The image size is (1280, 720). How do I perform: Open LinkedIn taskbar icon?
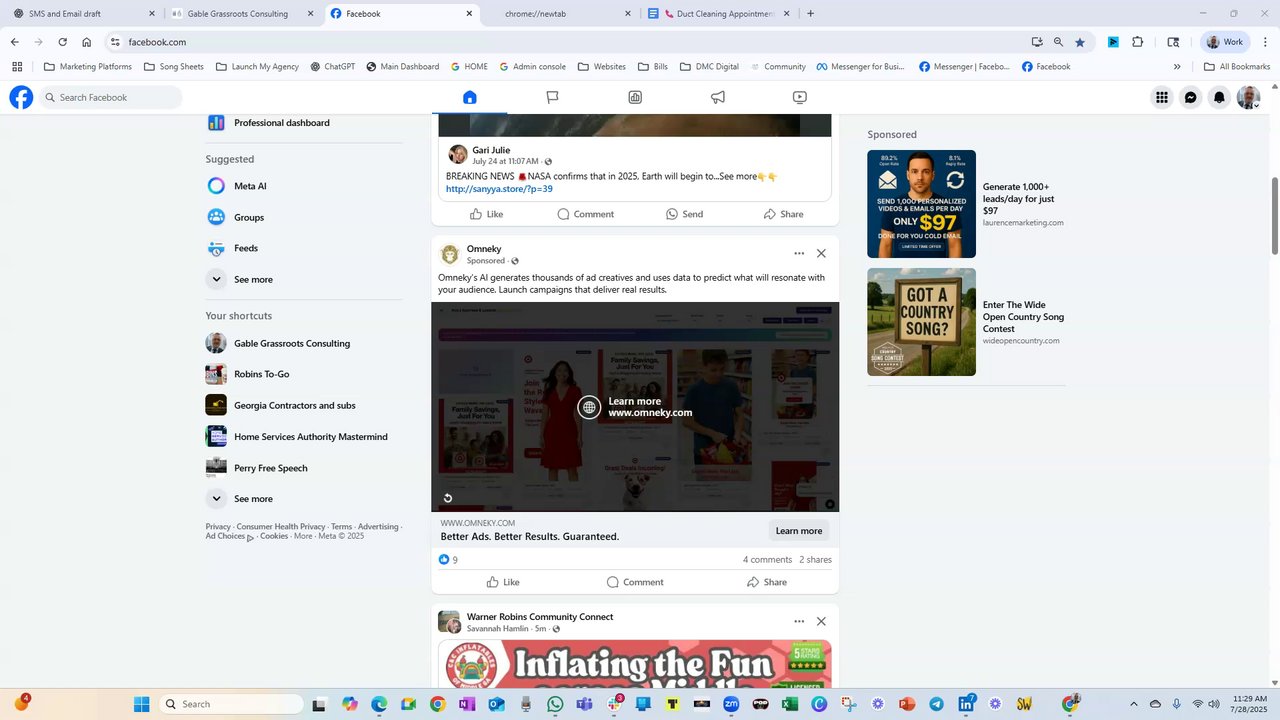tap(966, 704)
